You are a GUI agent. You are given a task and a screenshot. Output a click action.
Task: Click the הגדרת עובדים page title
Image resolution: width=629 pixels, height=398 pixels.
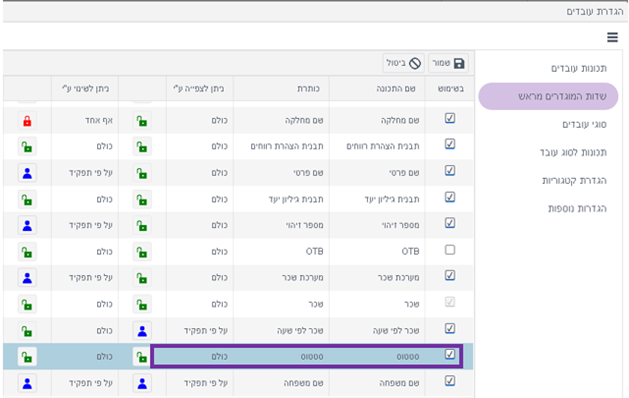coord(595,11)
